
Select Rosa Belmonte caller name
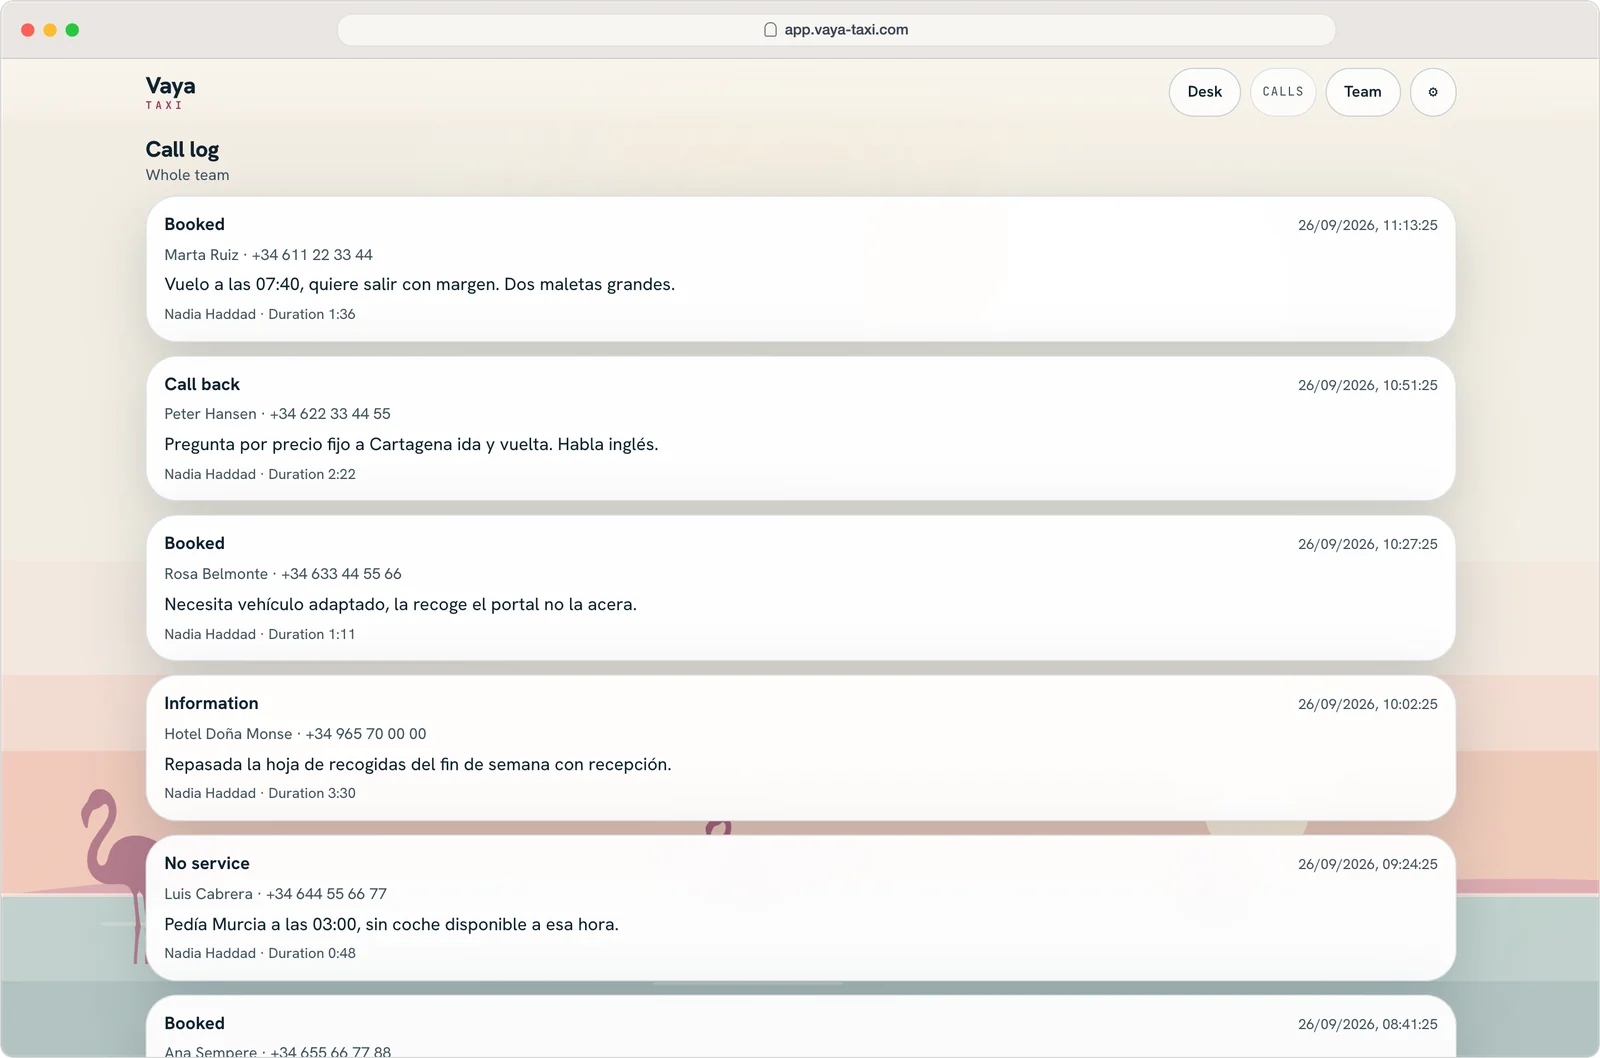216,574
